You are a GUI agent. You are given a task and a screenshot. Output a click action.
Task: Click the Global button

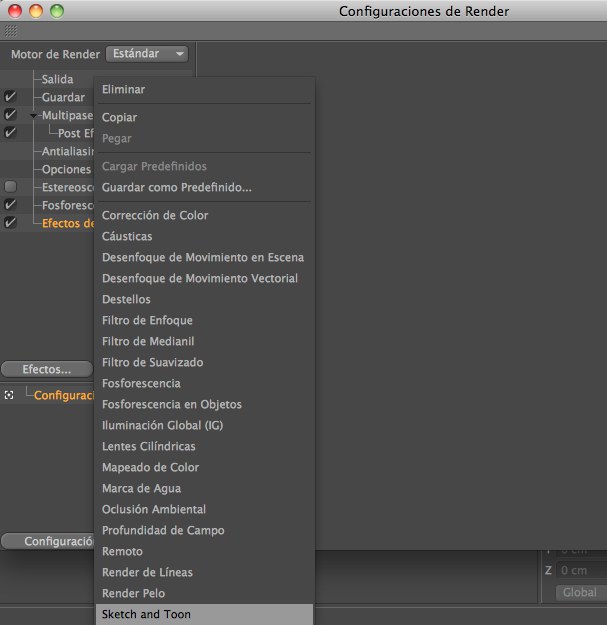tap(580, 592)
